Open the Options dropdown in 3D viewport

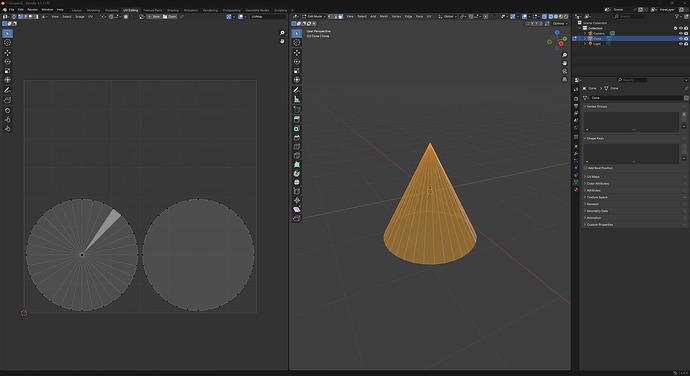559,23
